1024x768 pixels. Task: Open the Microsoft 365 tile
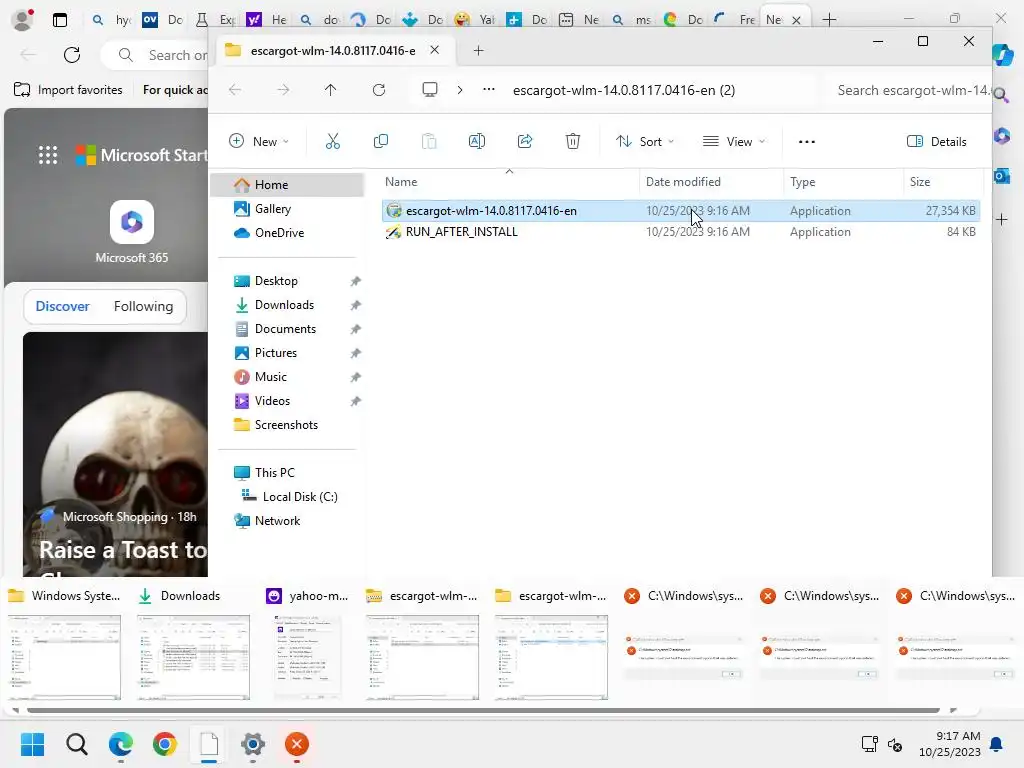[131, 232]
